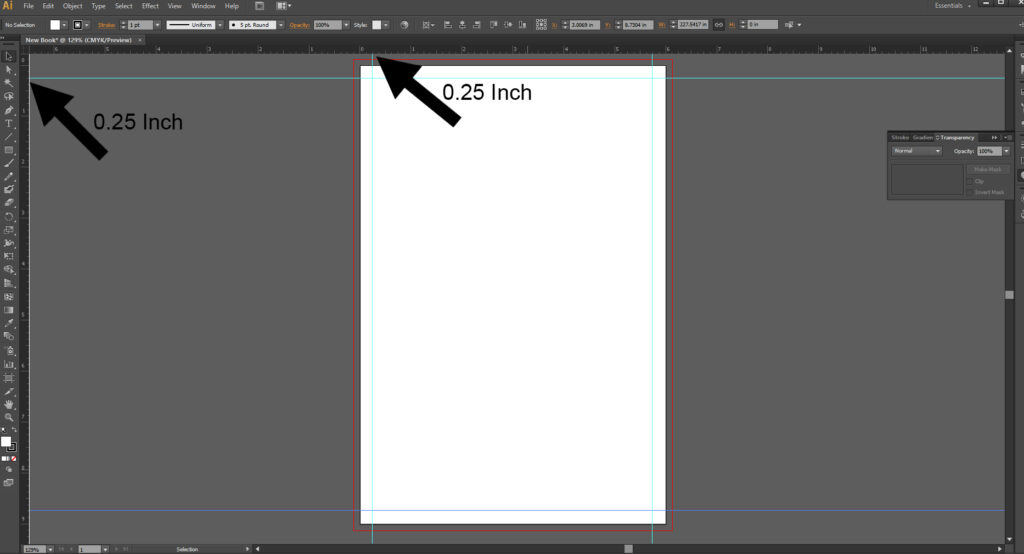The height and width of the screenshot is (554, 1024).
Task: Open the File menu
Action: click(x=28, y=6)
